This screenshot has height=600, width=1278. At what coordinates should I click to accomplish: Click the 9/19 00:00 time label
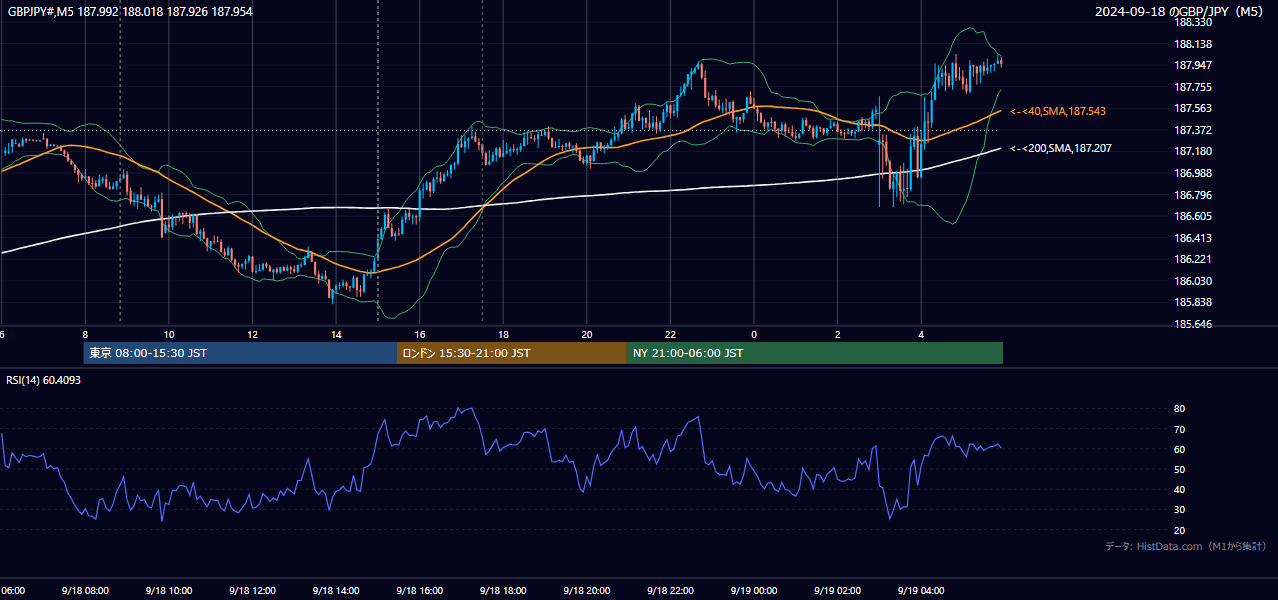[754, 591]
